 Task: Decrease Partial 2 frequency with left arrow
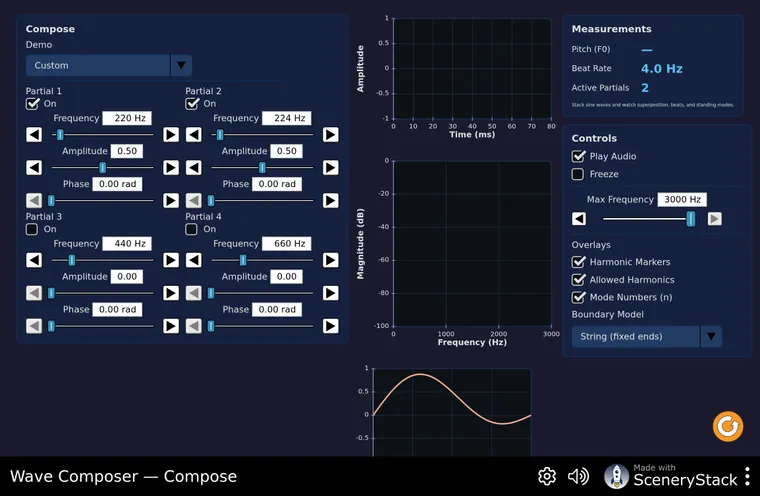point(194,135)
